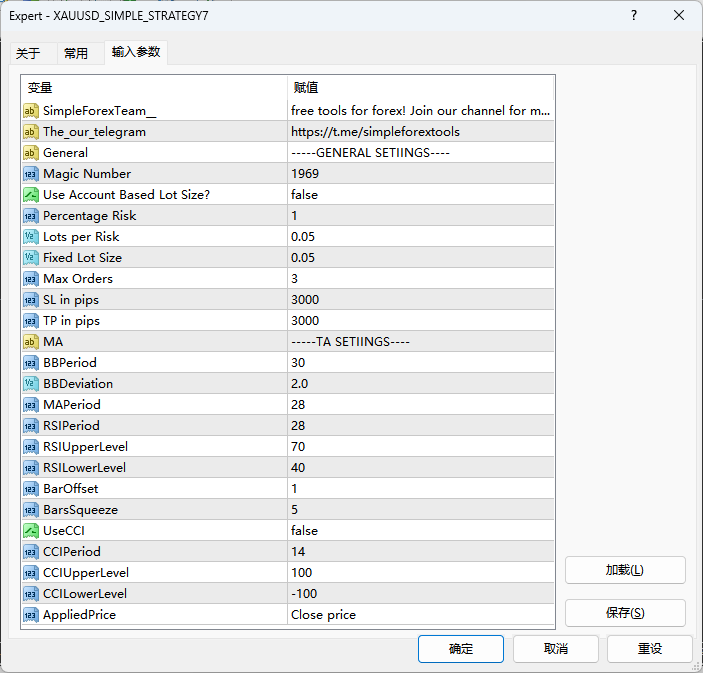The image size is (703, 673).
Task: Click the integer icon next to Magic Number
Action: point(31,174)
